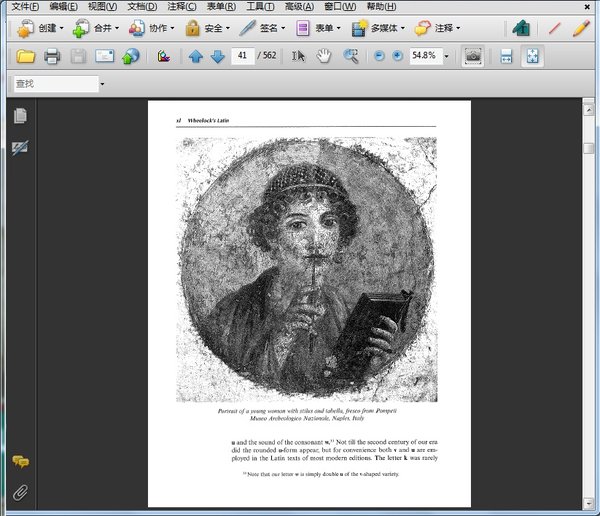Click the page number field showing 41
This screenshot has width=600, height=516.
[241, 56]
